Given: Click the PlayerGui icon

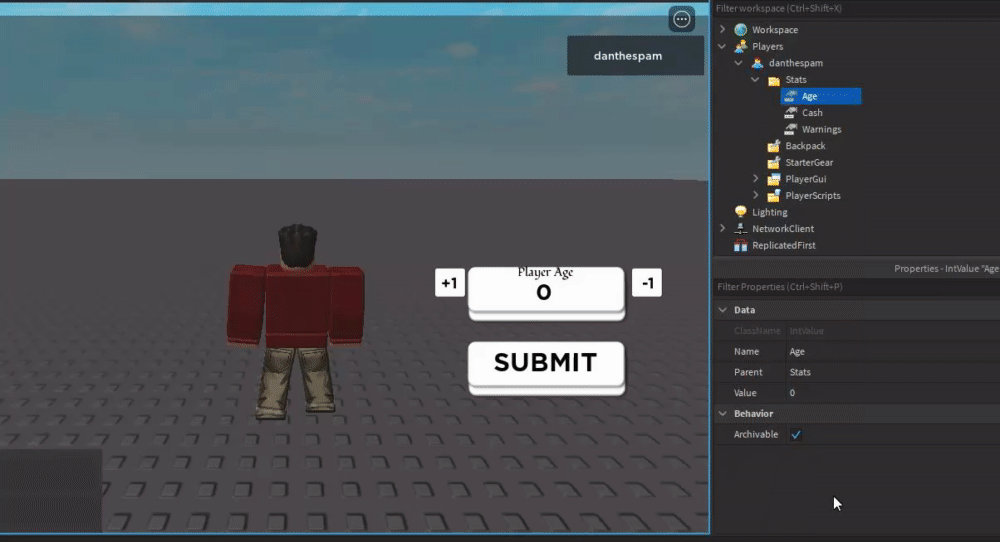Looking at the screenshot, I should click(774, 179).
